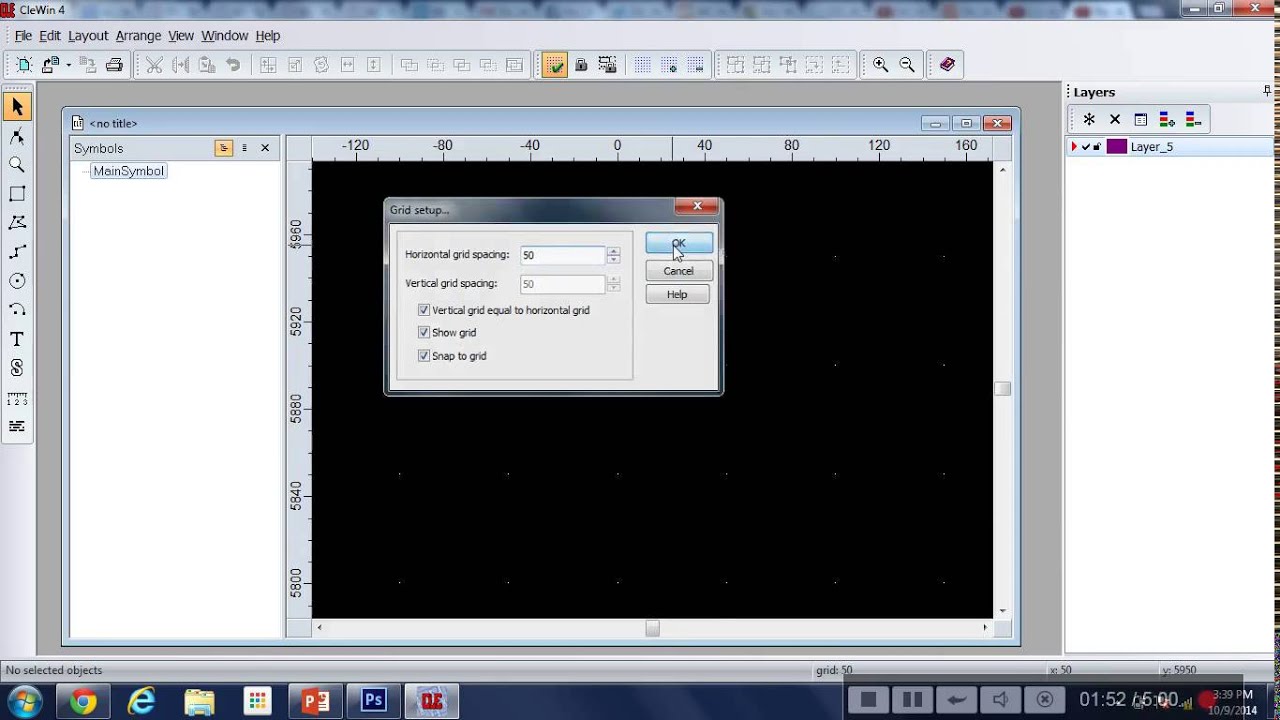Toggle the Layer_5 lock icon
Viewport: 1280px width, 720px height.
pyautogui.click(x=1097, y=147)
